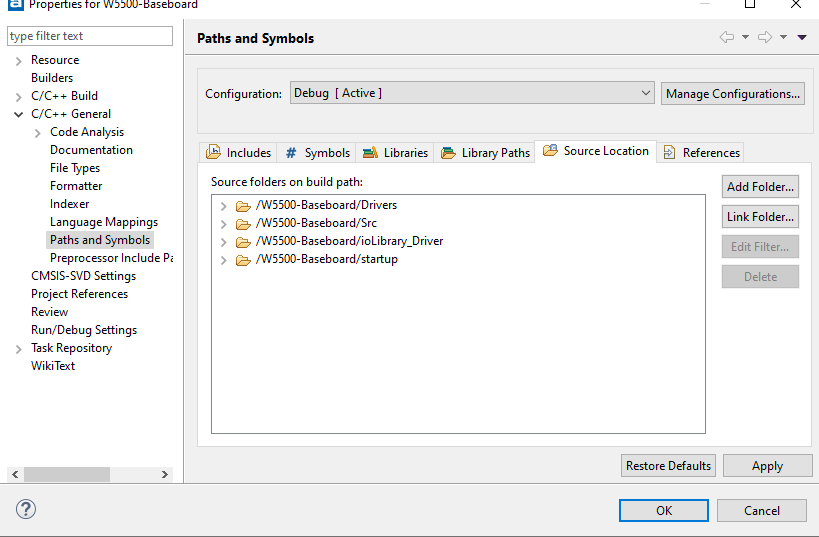The width and height of the screenshot is (819, 537).
Task: Go back with the left arrow icon
Action: click(x=727, y=37)
